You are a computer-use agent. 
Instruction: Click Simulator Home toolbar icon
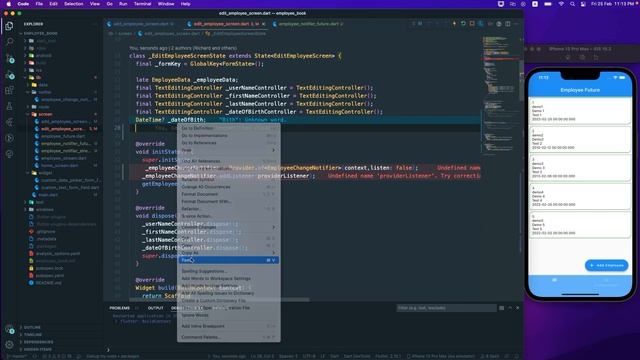(x=568, y=58)
